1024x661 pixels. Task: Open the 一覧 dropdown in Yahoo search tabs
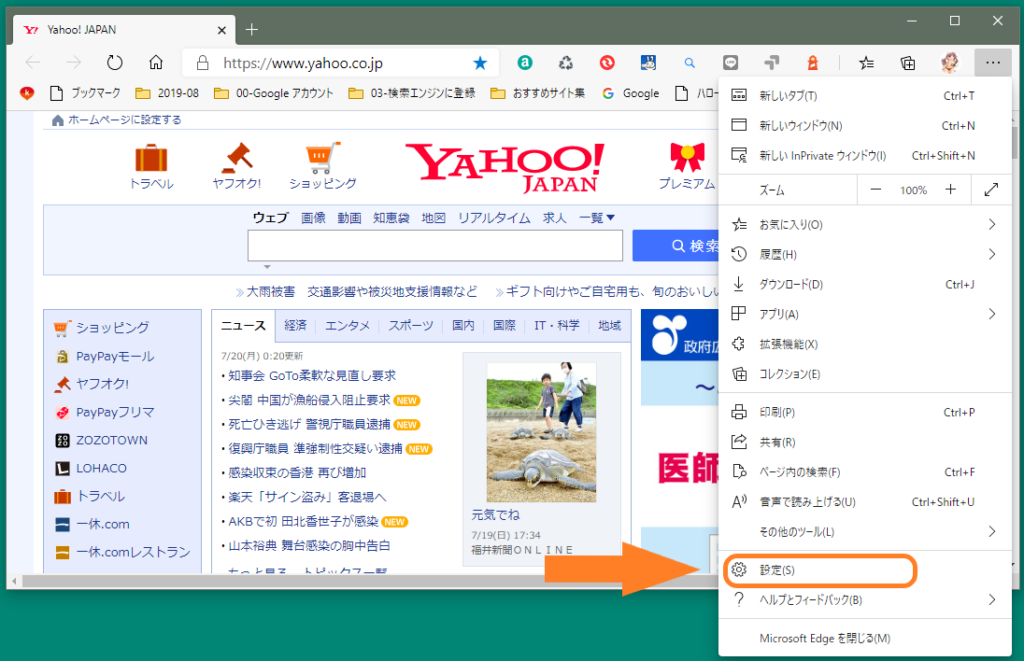(x=596, y=218)
